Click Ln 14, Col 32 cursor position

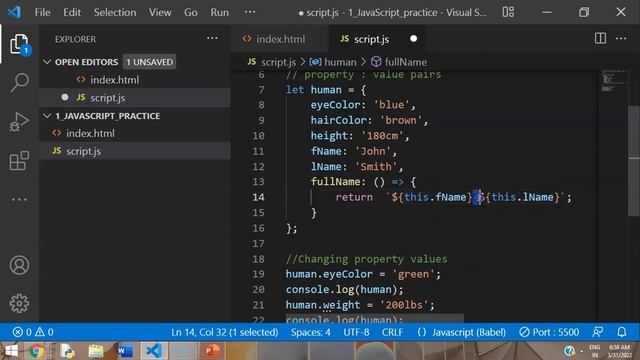pos(224,332)
